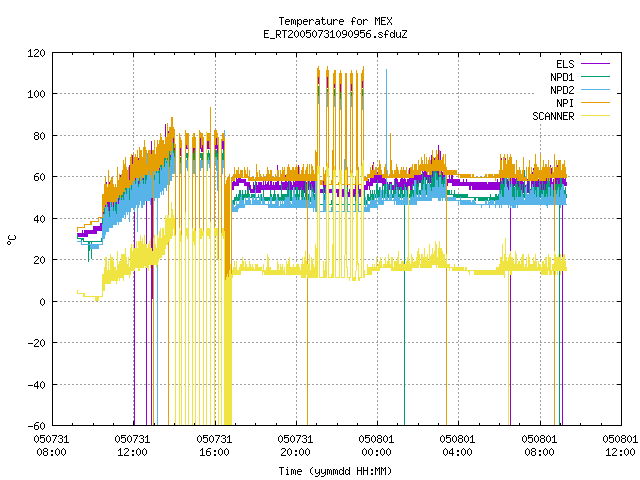Click the blue NPD2 legend line sample
The image size is (640, 480).
click(595, 90)
